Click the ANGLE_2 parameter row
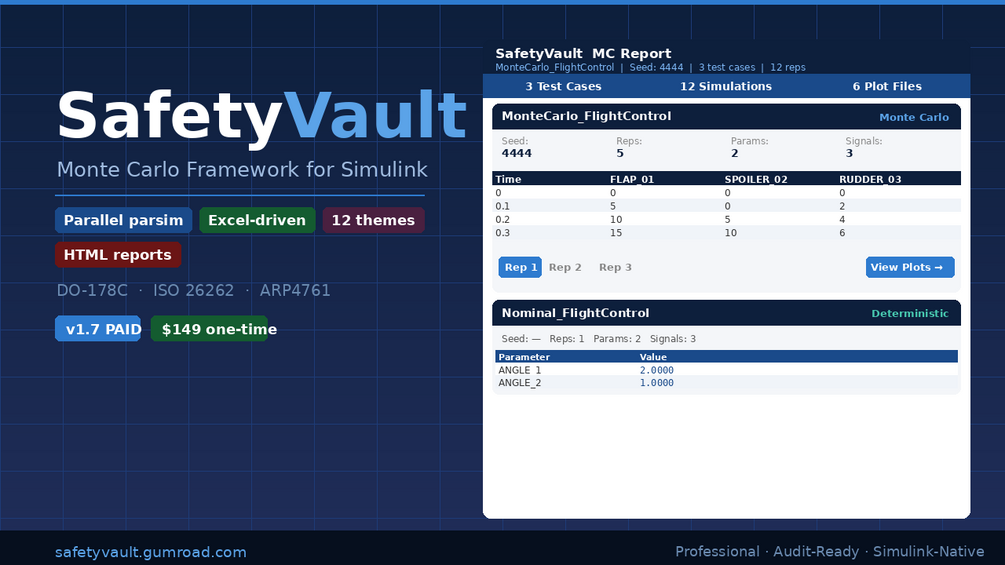Screen dimensions: 1005x565 coord(726,383)
